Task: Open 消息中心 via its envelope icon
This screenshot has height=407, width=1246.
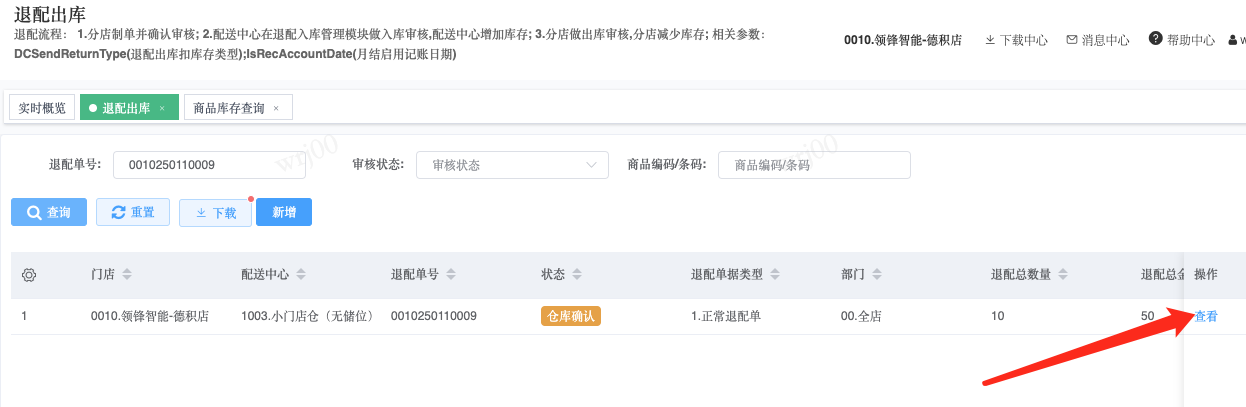Action: (x=1072, y=41)
